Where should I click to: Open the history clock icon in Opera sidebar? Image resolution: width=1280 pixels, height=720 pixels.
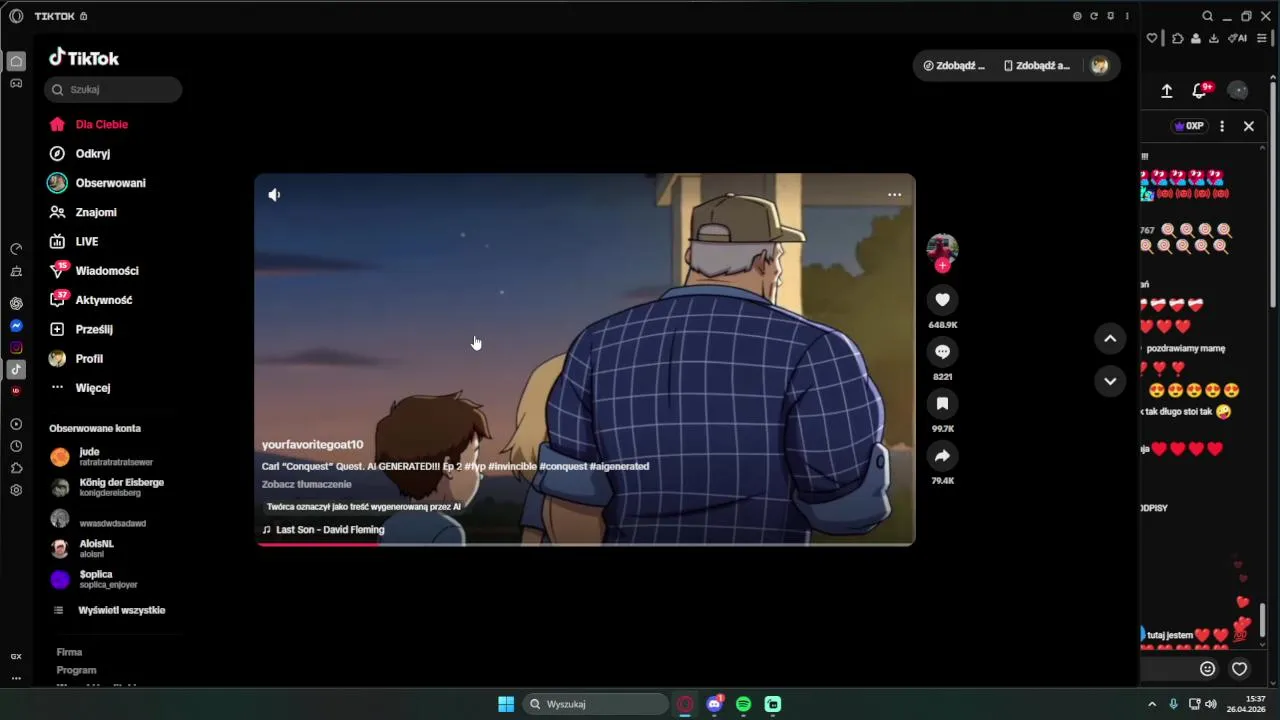click(16, 446)
